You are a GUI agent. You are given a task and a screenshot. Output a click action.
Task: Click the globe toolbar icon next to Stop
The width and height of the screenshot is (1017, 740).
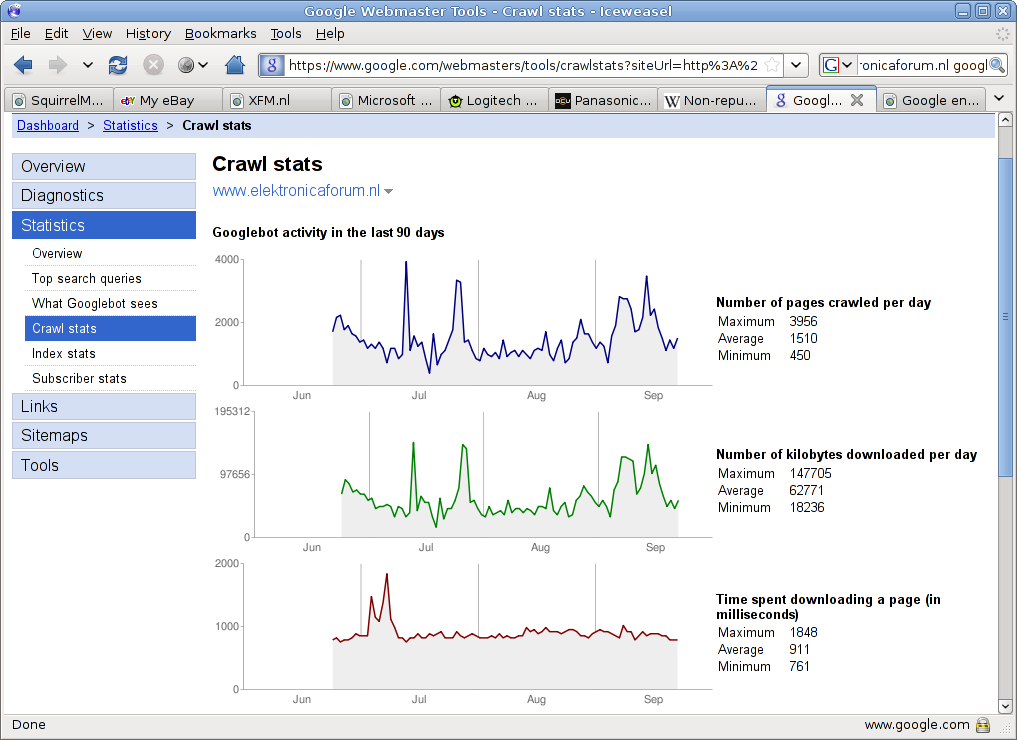pos(186,65)
